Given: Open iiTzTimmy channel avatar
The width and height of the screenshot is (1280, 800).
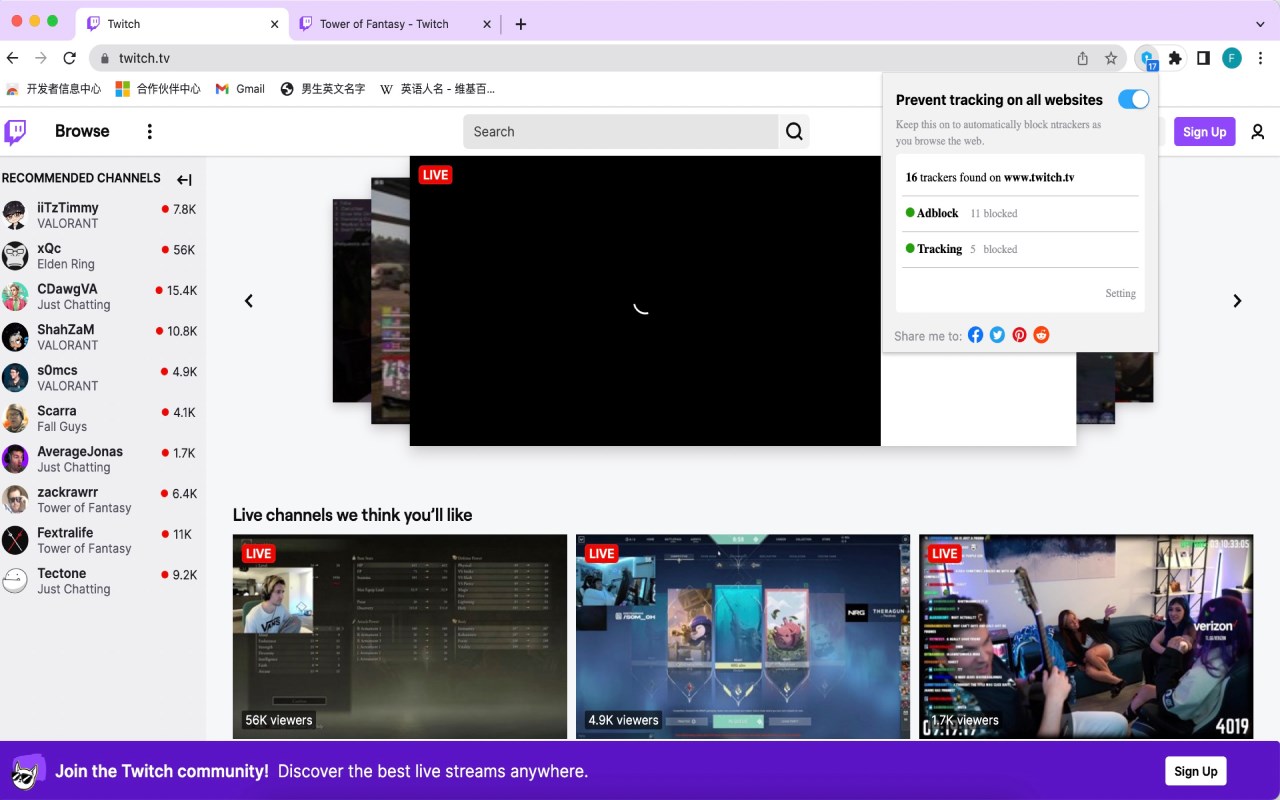Looking at the screenshot, I should (x=15, y=215).
